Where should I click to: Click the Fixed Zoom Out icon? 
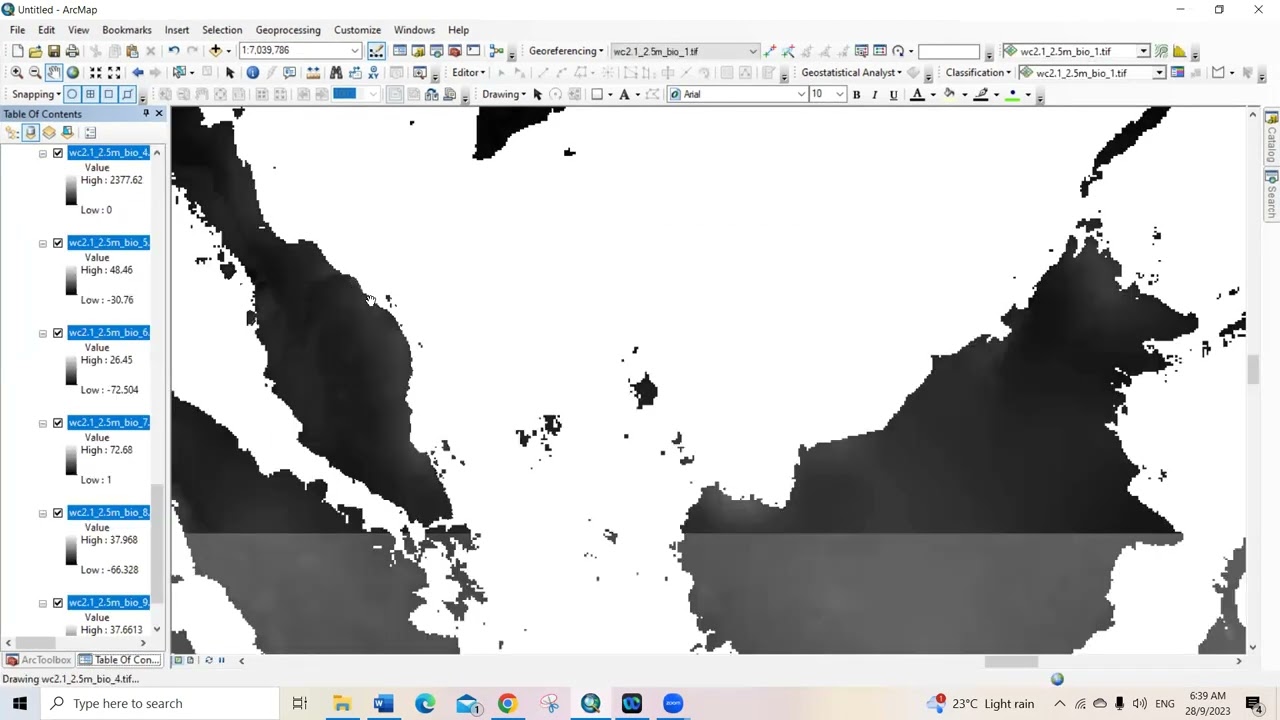point(114,73)
